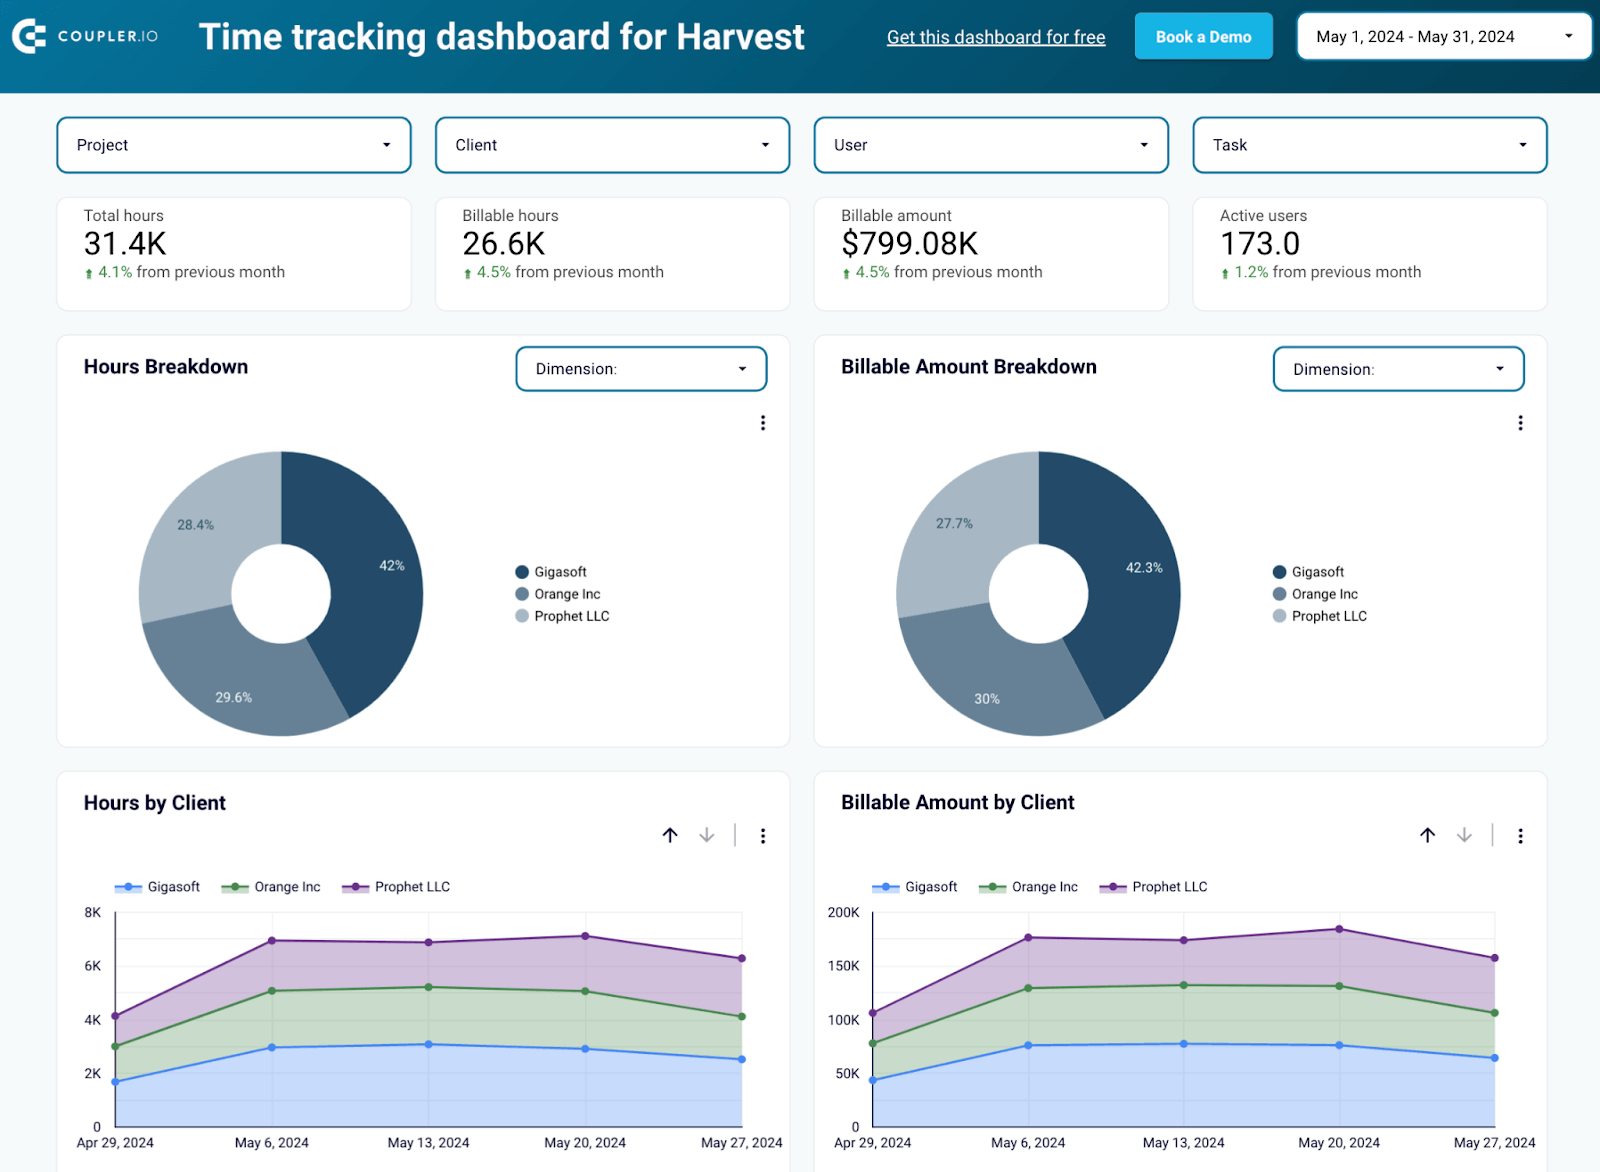Open the May 2024 date range selector
1600x1172 pixels.
(1444, 37)
